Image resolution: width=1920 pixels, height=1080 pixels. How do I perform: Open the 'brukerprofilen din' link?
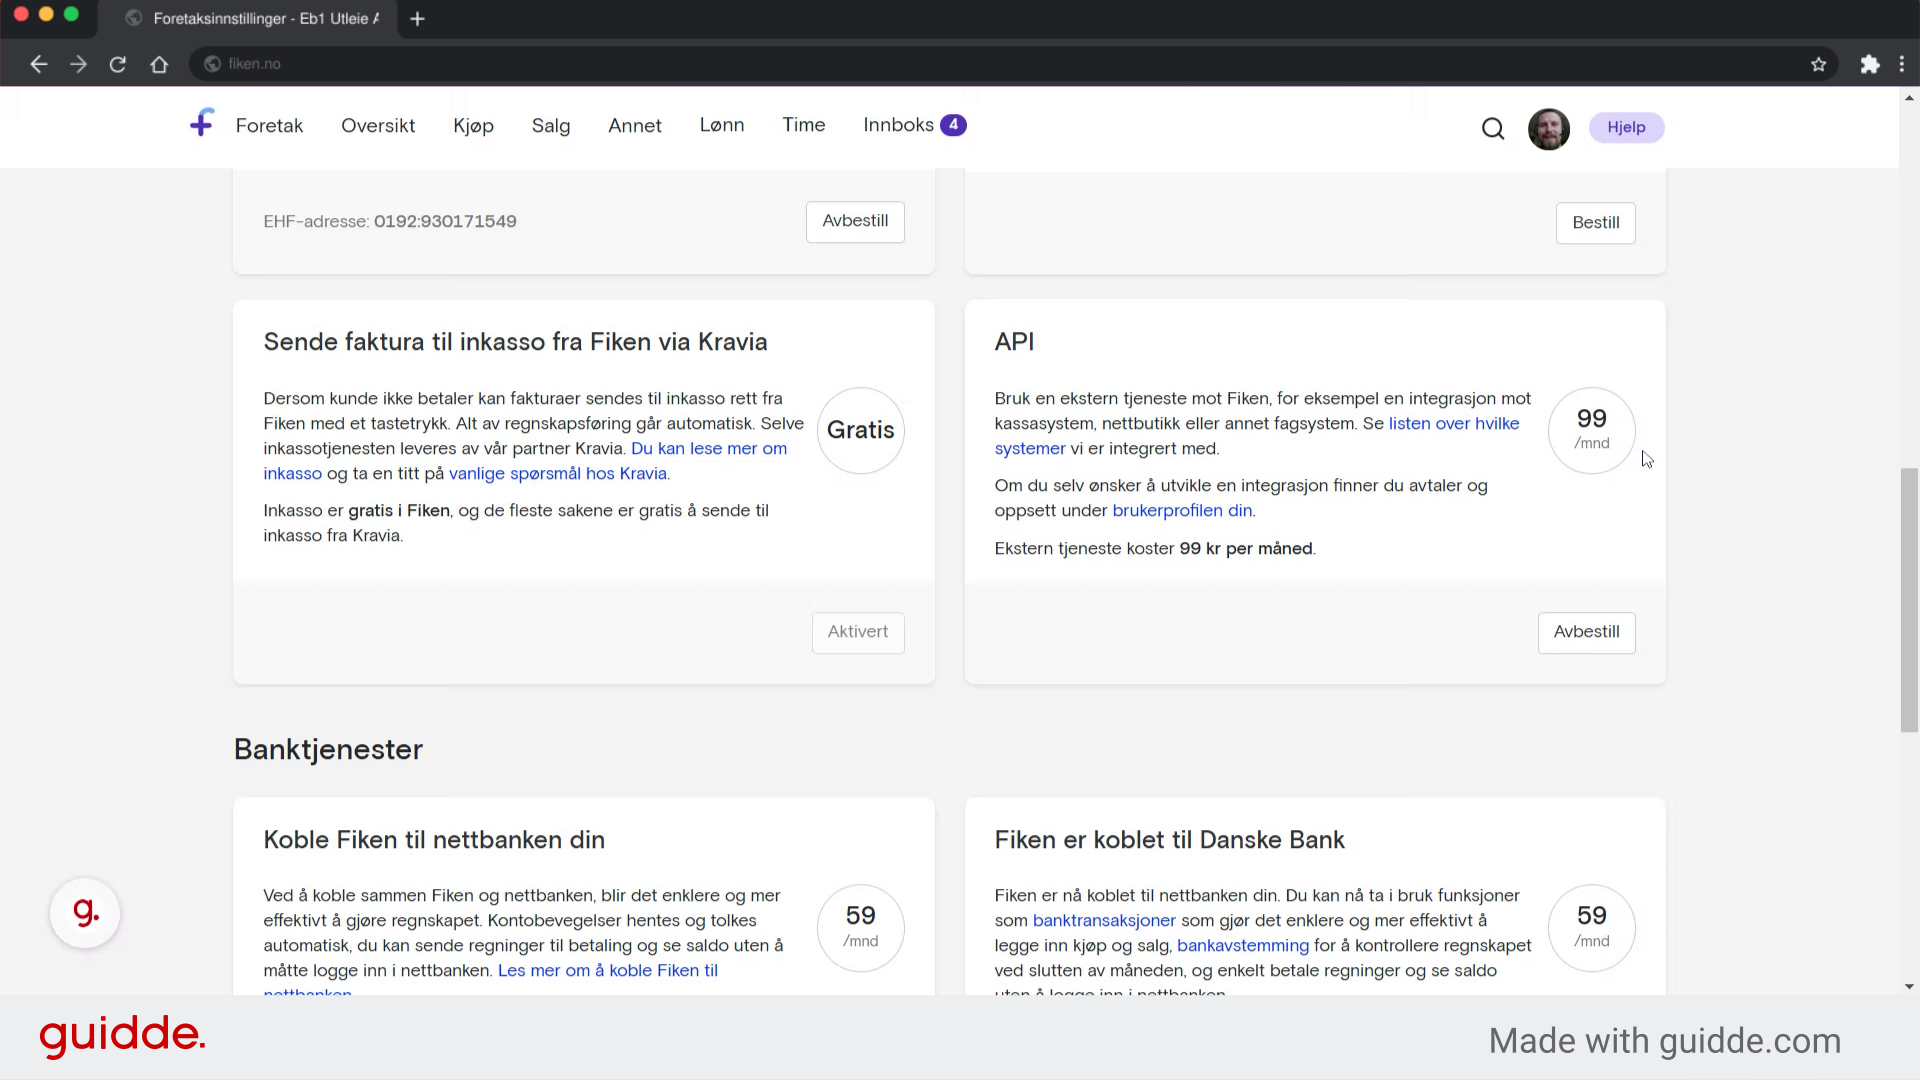pyautogui.click(x=1182, y=511)
